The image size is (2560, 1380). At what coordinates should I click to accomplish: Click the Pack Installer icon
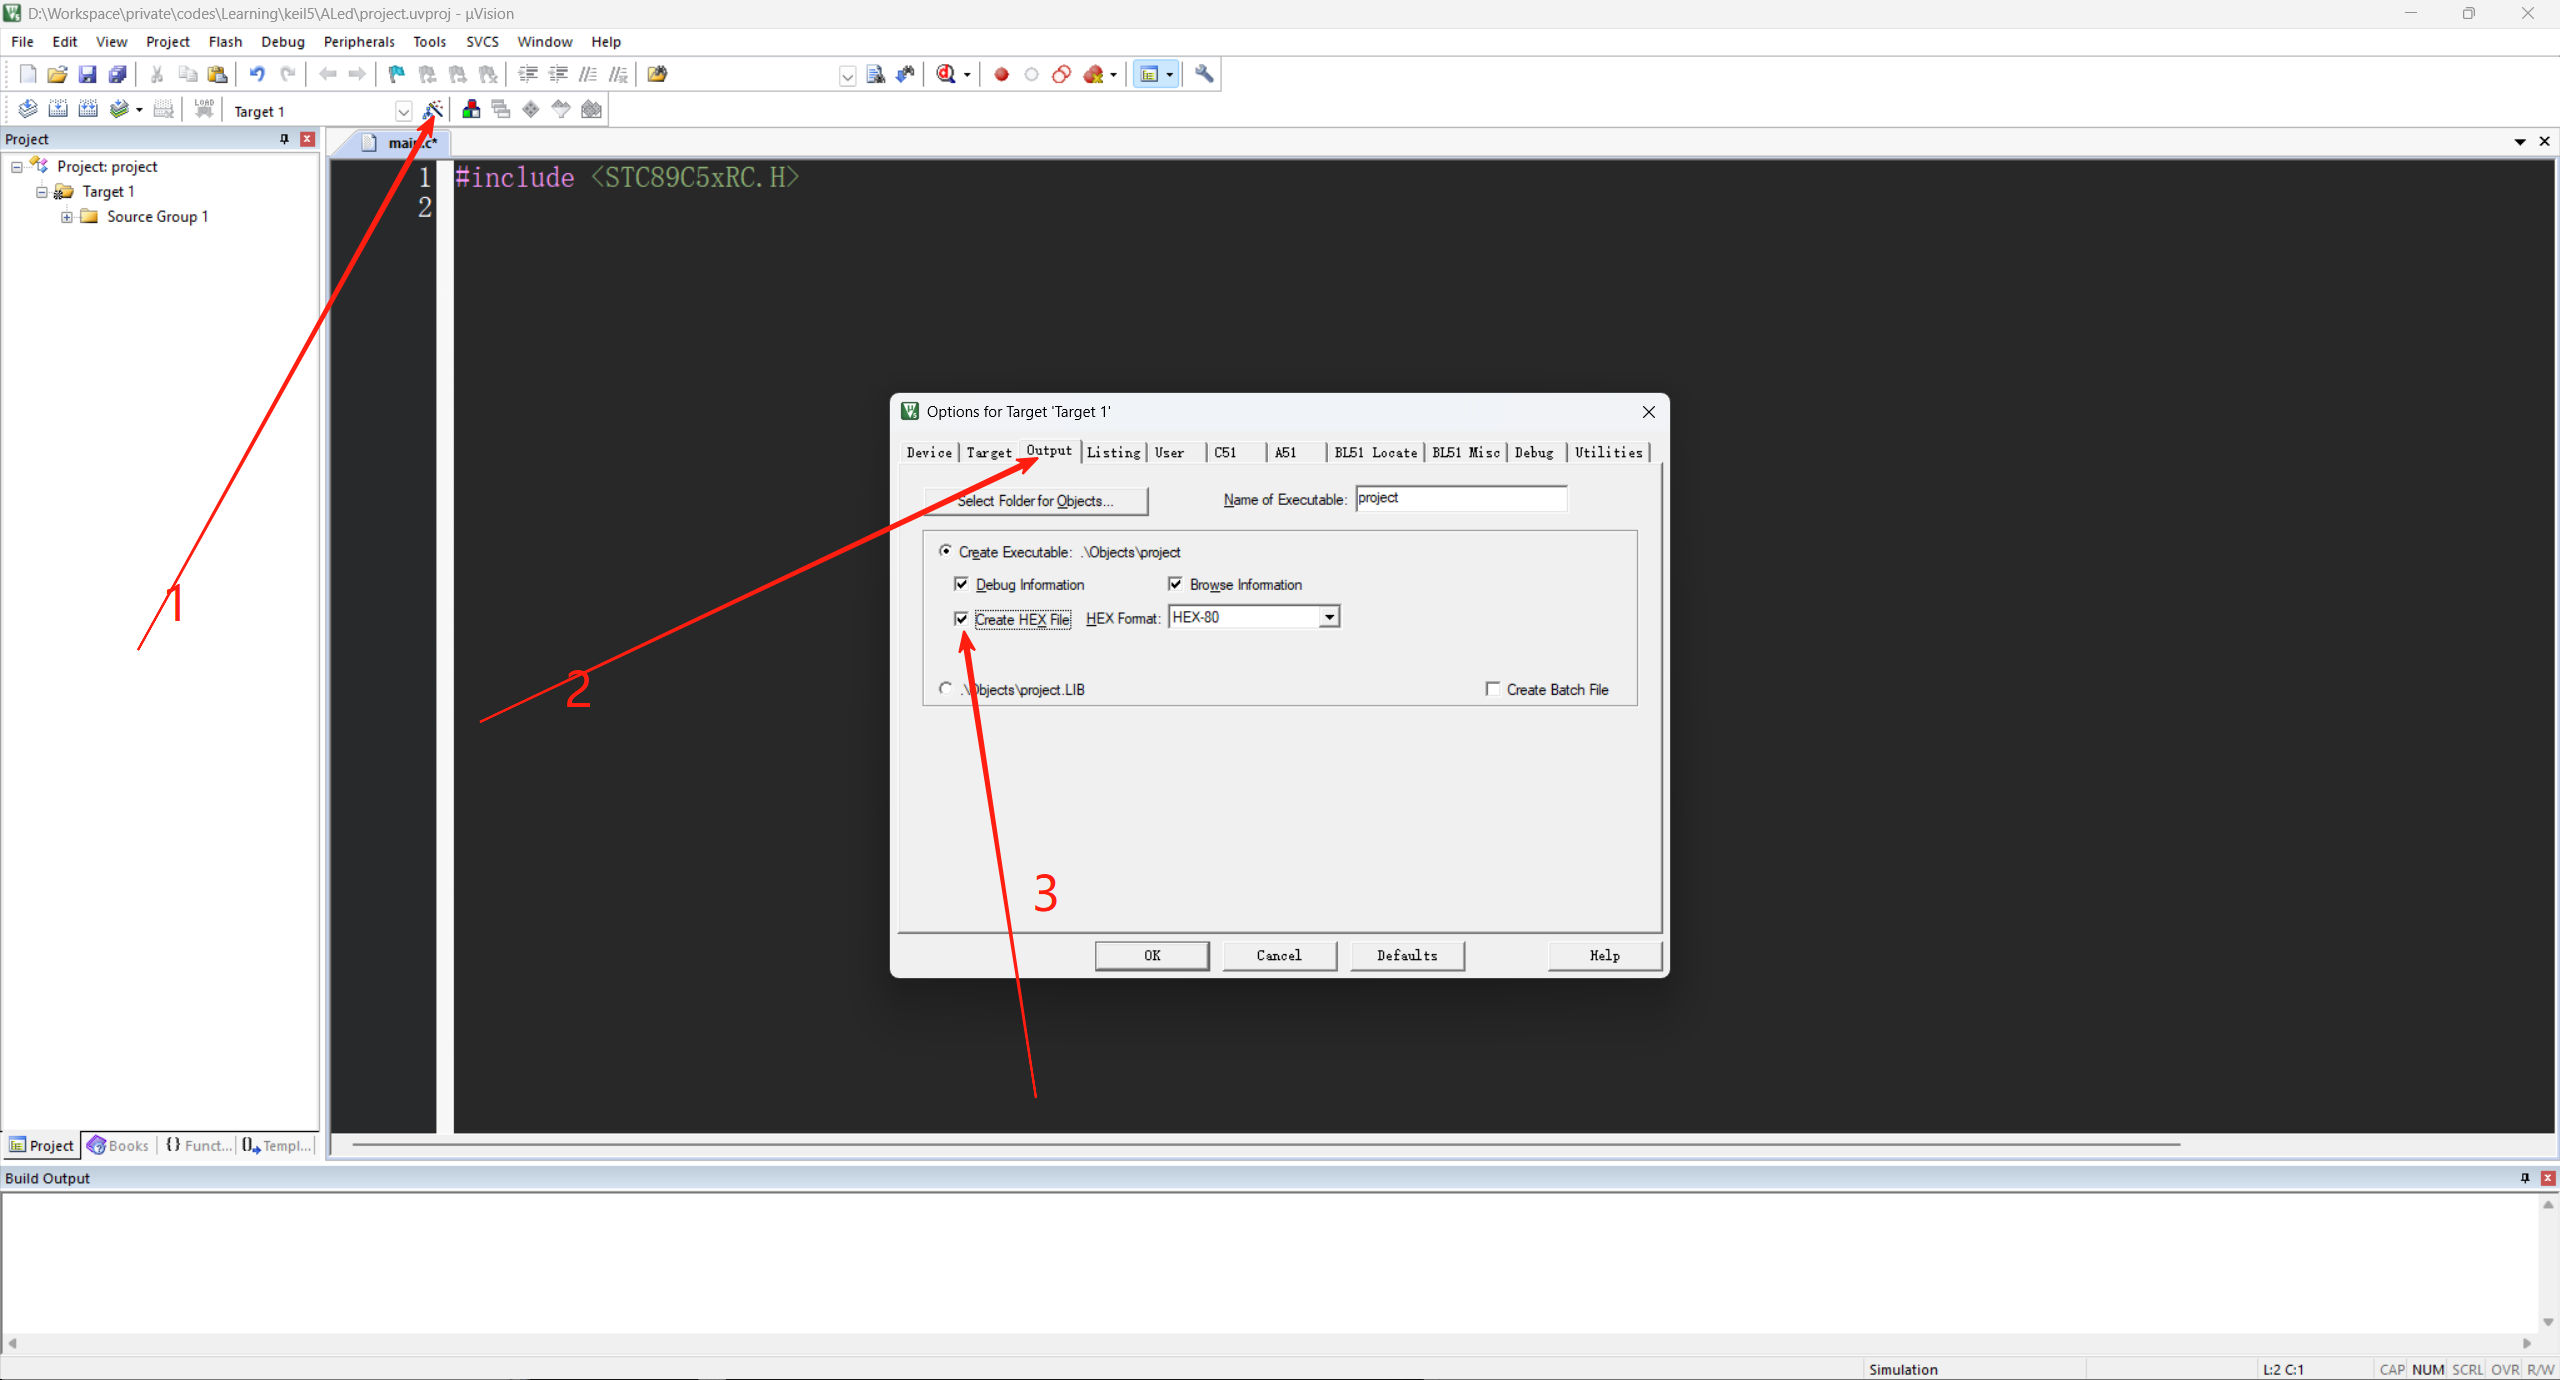(x=591, y=109)
